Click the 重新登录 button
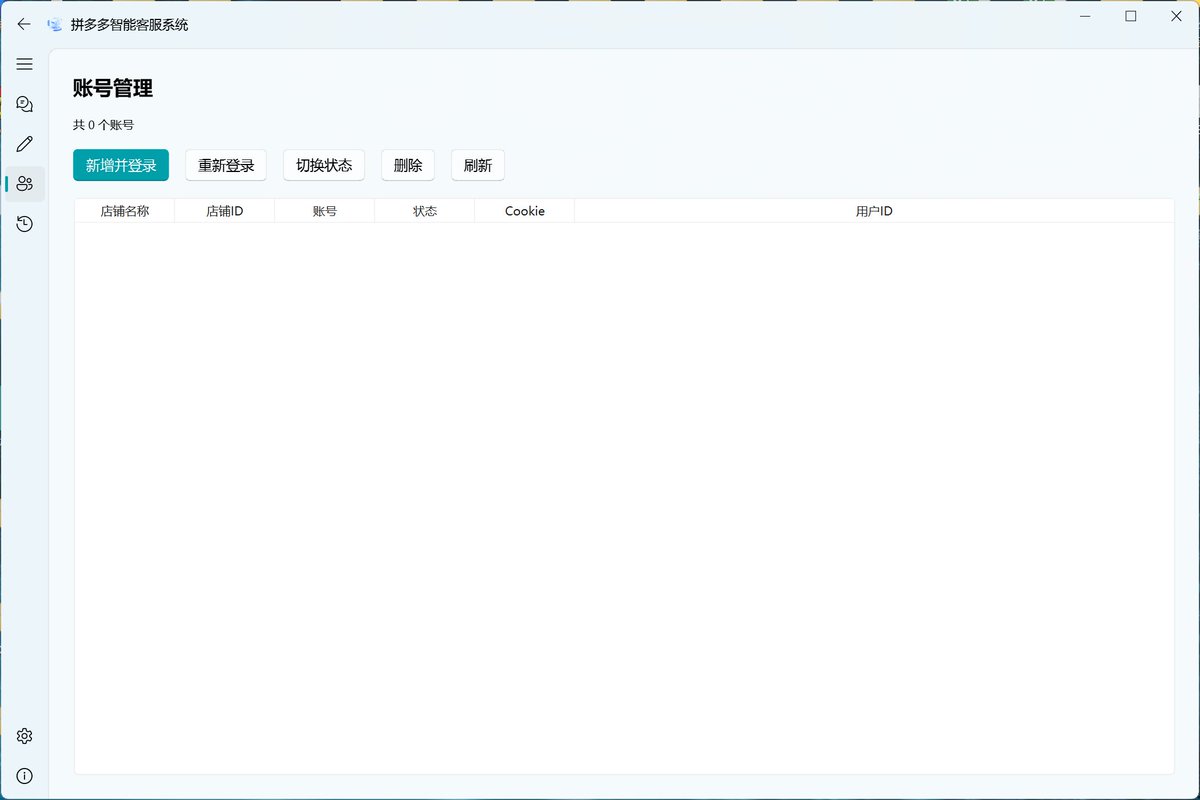1200x800 pixels. [226, 165]
